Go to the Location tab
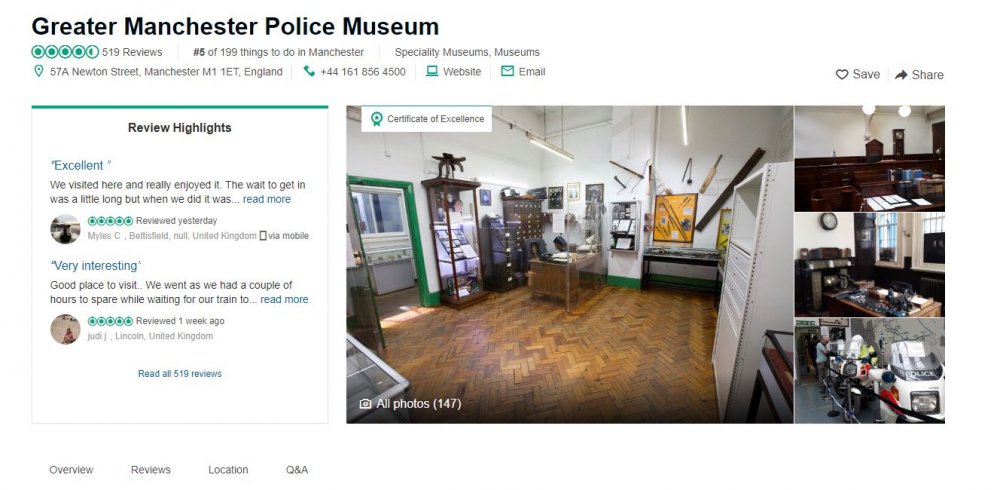The height and width of the screenshot is (490, 1000). tap(228, 470)
